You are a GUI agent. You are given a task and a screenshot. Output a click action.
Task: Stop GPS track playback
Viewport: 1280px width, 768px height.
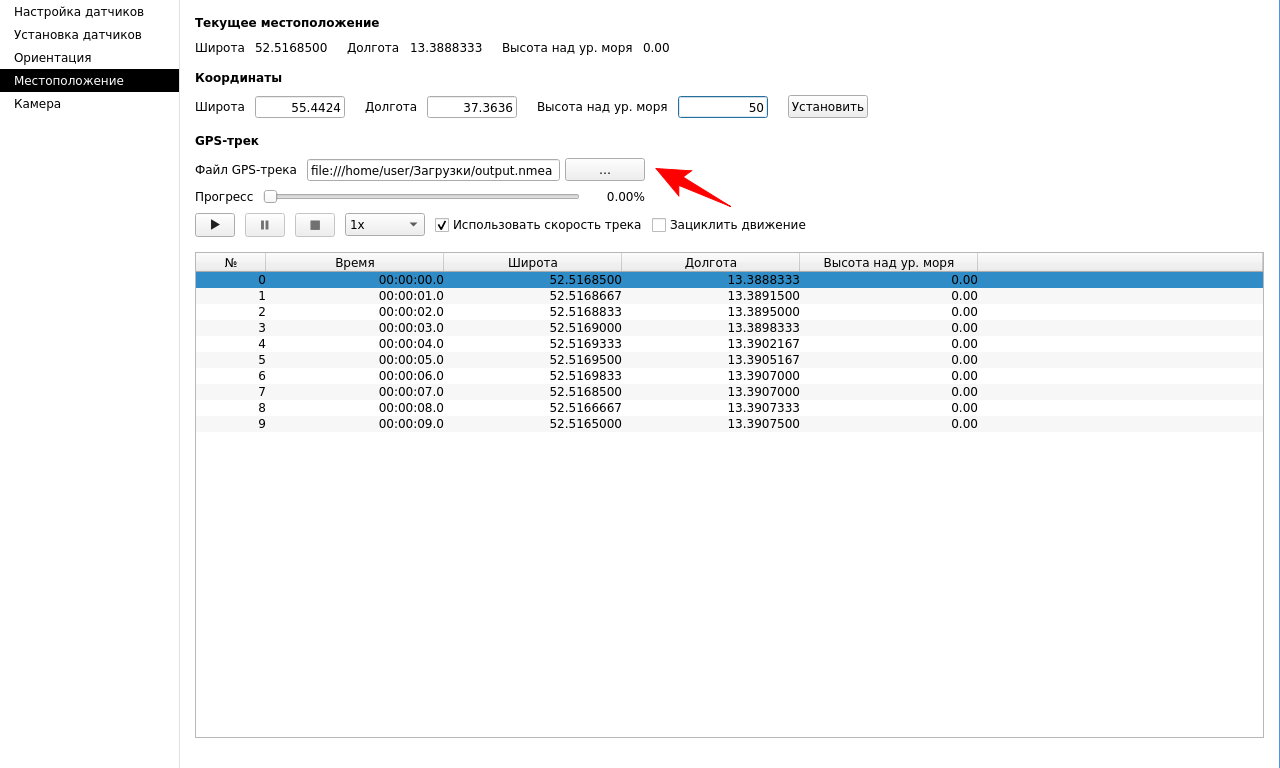coord(315,225)
